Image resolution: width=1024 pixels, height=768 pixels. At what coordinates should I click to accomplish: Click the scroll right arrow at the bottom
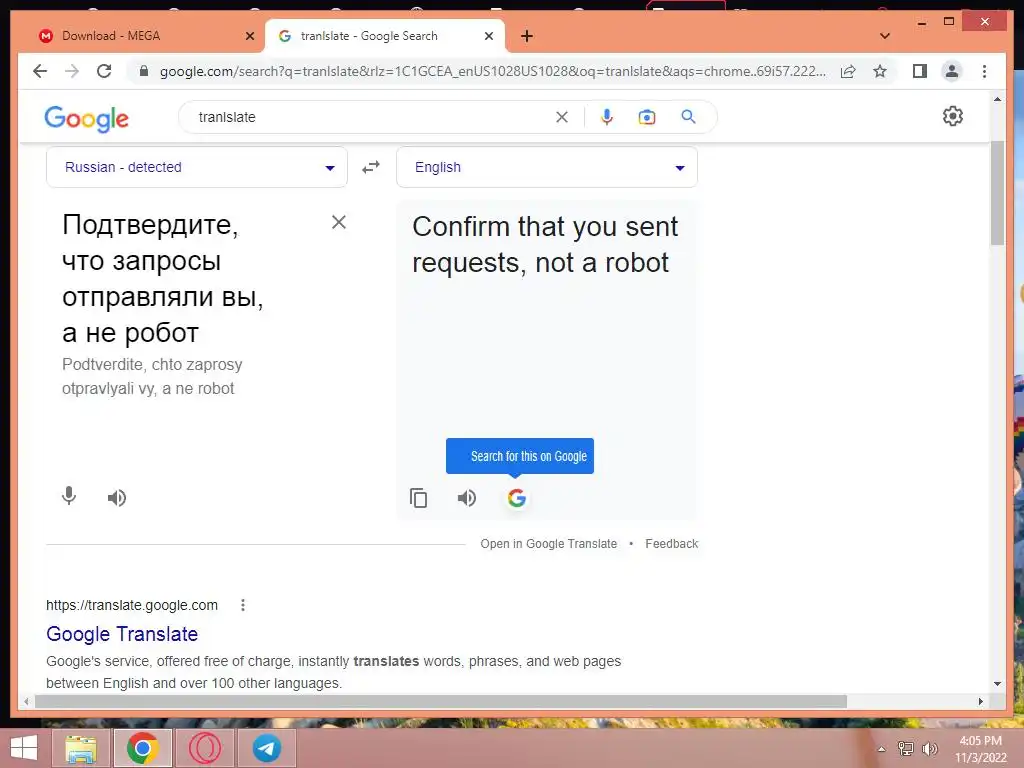pyautogui.click(x=980, y=701)
